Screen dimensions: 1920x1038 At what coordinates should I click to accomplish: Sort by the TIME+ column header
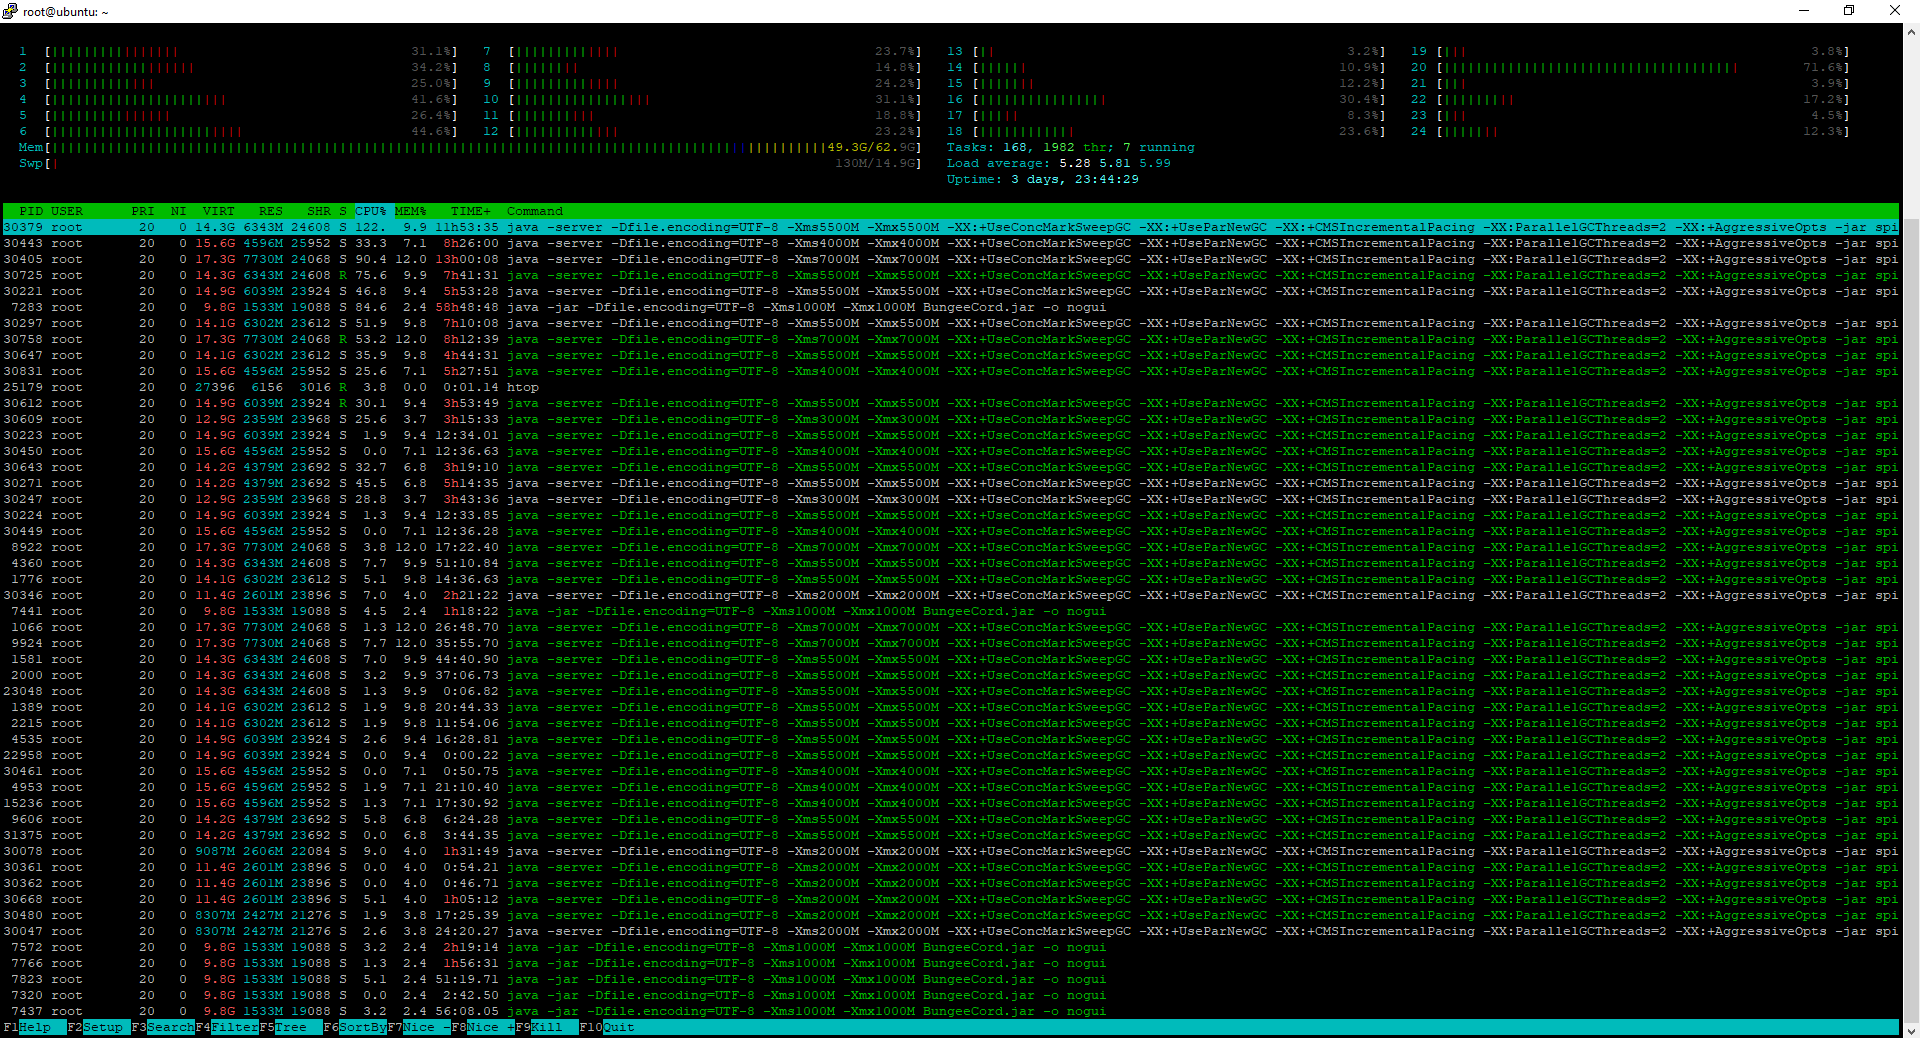[x=471, y=211]
